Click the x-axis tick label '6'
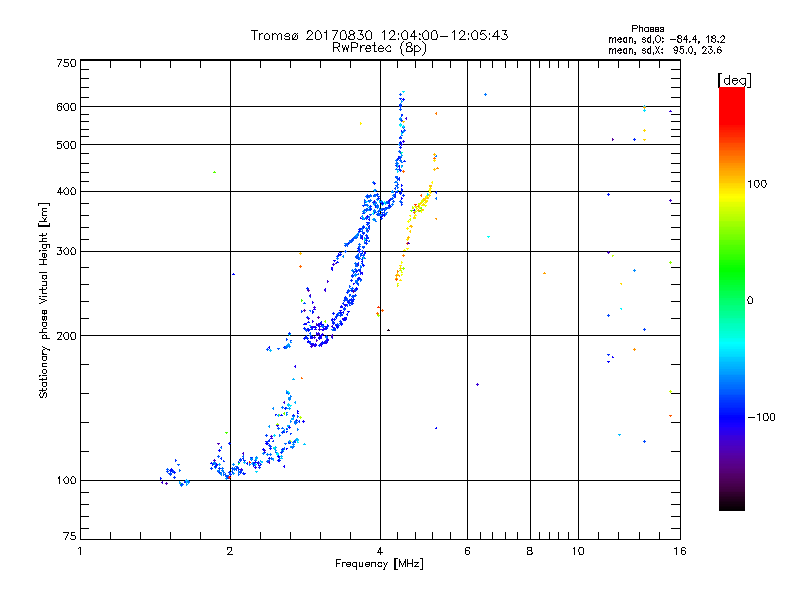The height and width of the screenshot is (600, 800). (467, 551)
